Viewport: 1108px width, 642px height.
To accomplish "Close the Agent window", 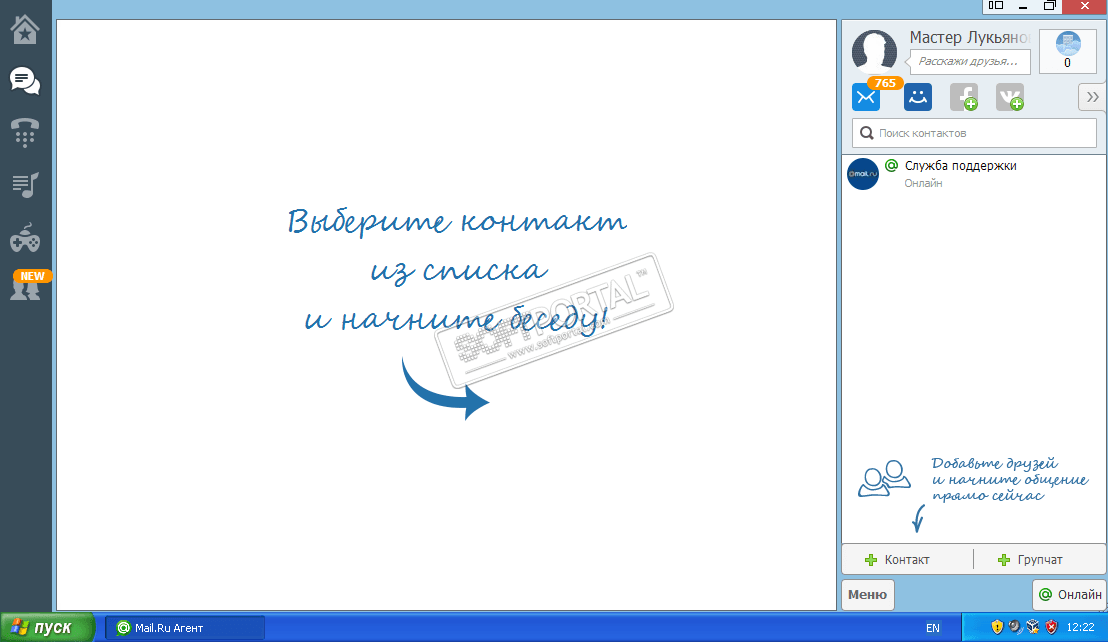I will tap(1085, 6).
